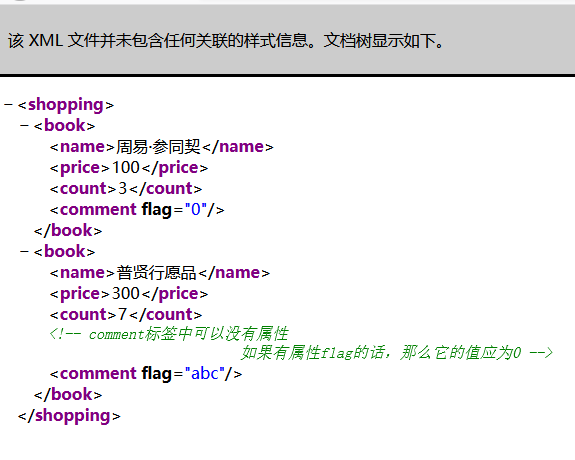Image resolution: width=575 pixels, height=460 pixels.
Task: Collapse the shopping root element
Action: [x=8, y=105]
